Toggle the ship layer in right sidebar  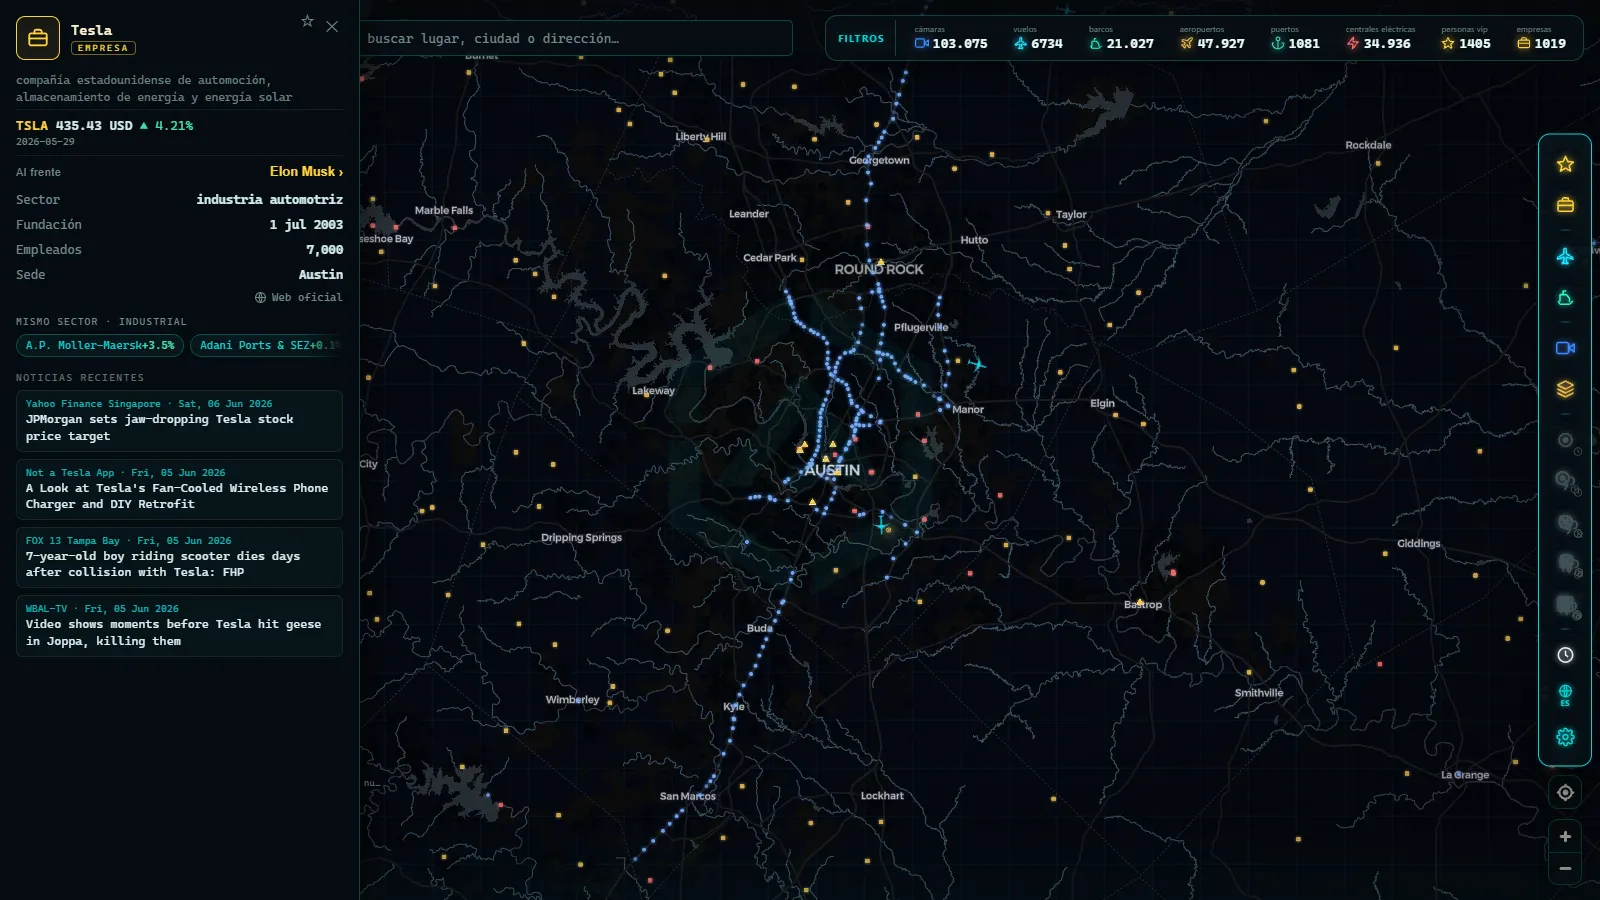(x=1565, y=298)
